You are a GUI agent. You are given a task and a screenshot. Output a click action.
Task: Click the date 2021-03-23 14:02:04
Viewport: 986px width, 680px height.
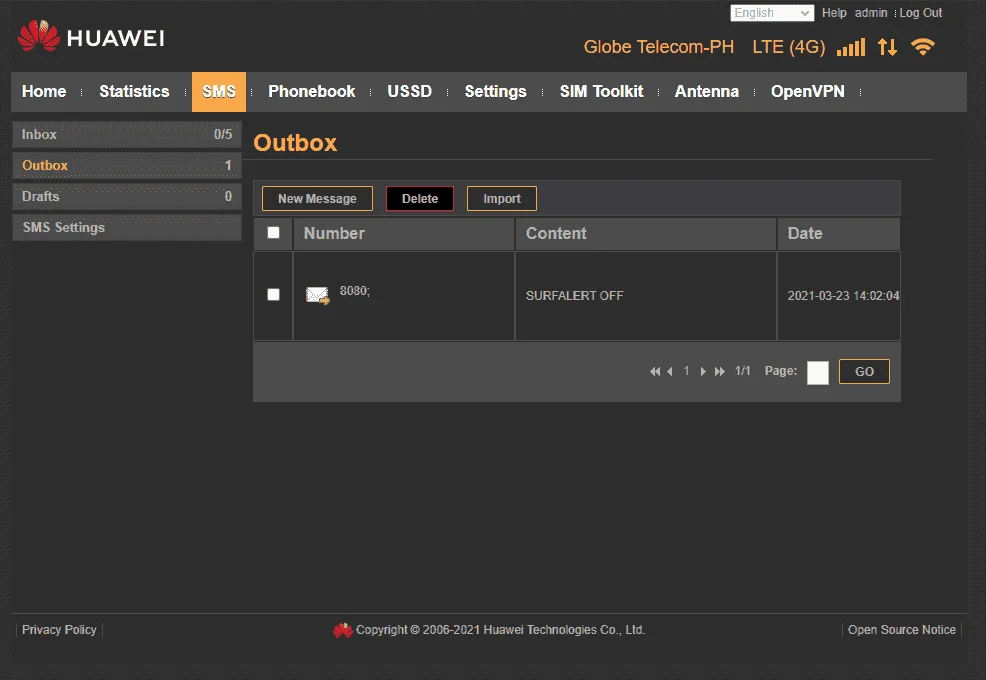[843, 296]
